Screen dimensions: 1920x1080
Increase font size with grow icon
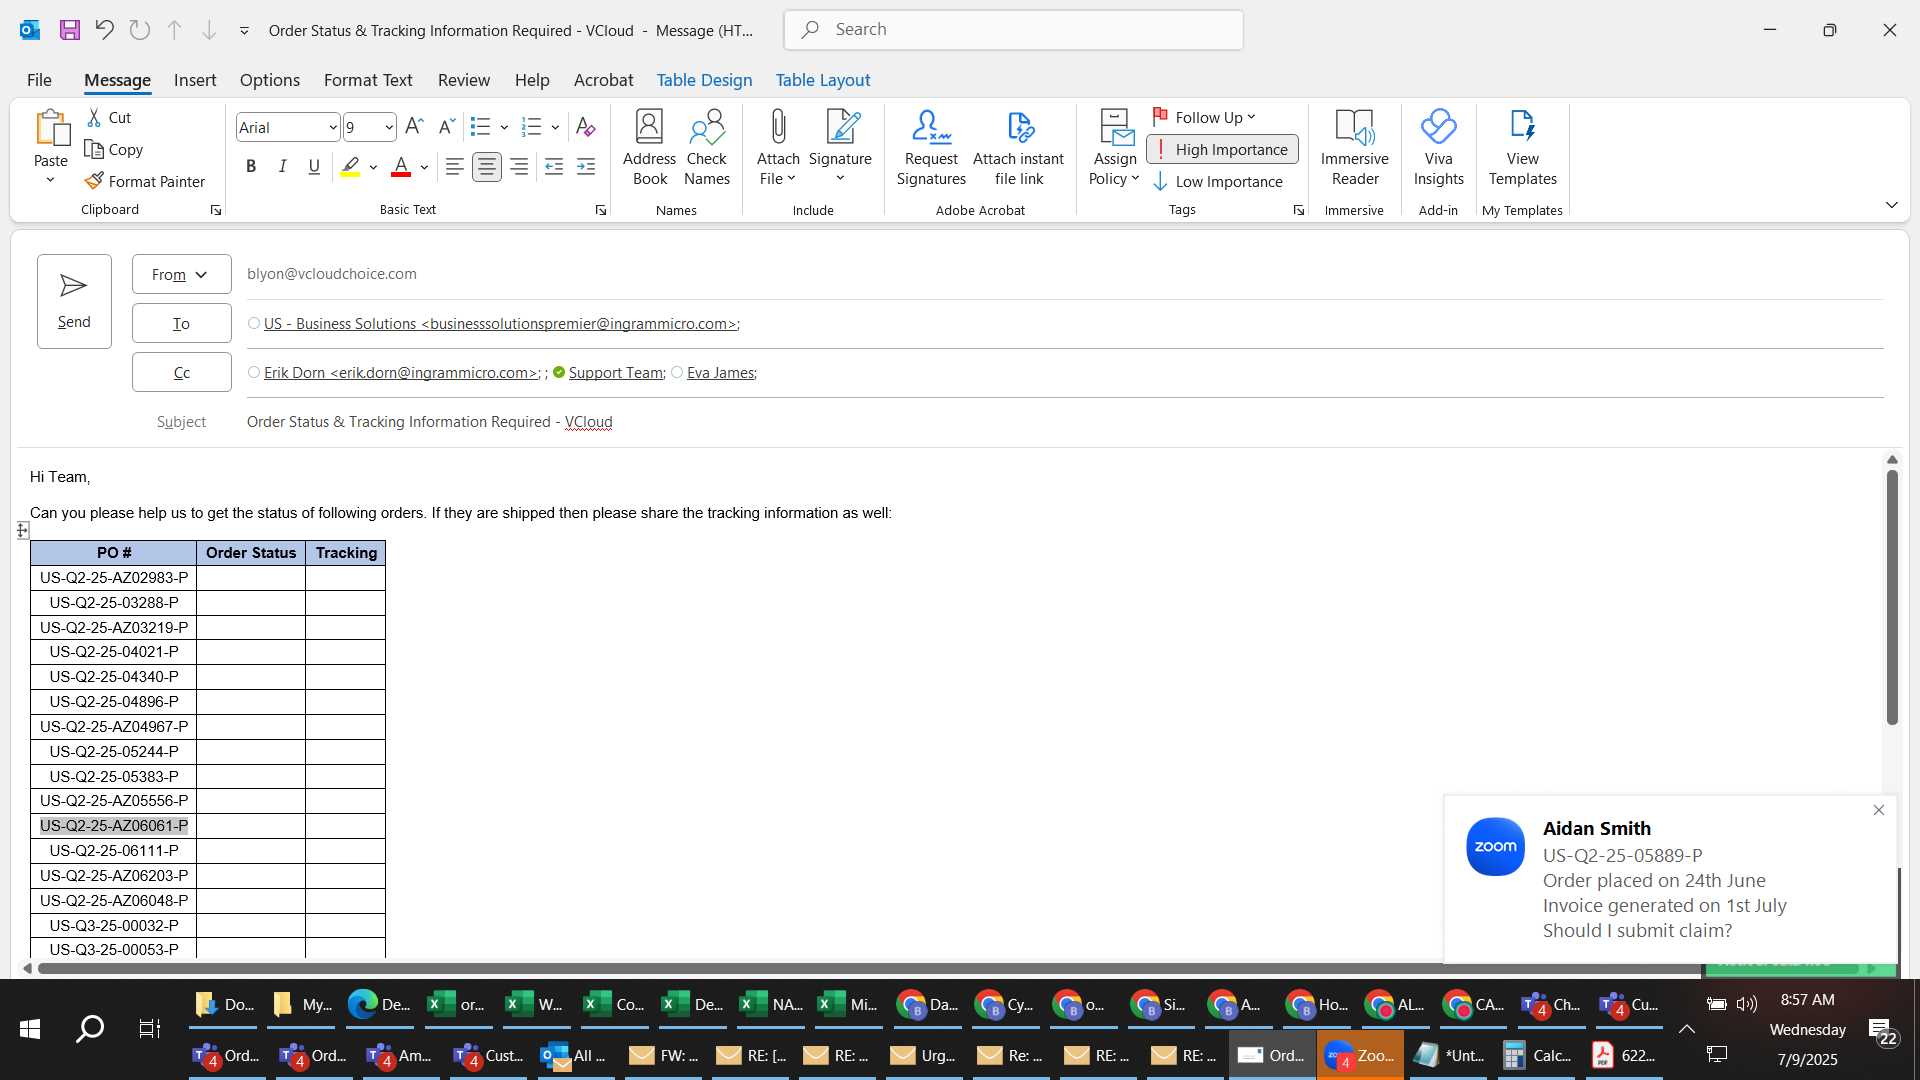(414, 127)
